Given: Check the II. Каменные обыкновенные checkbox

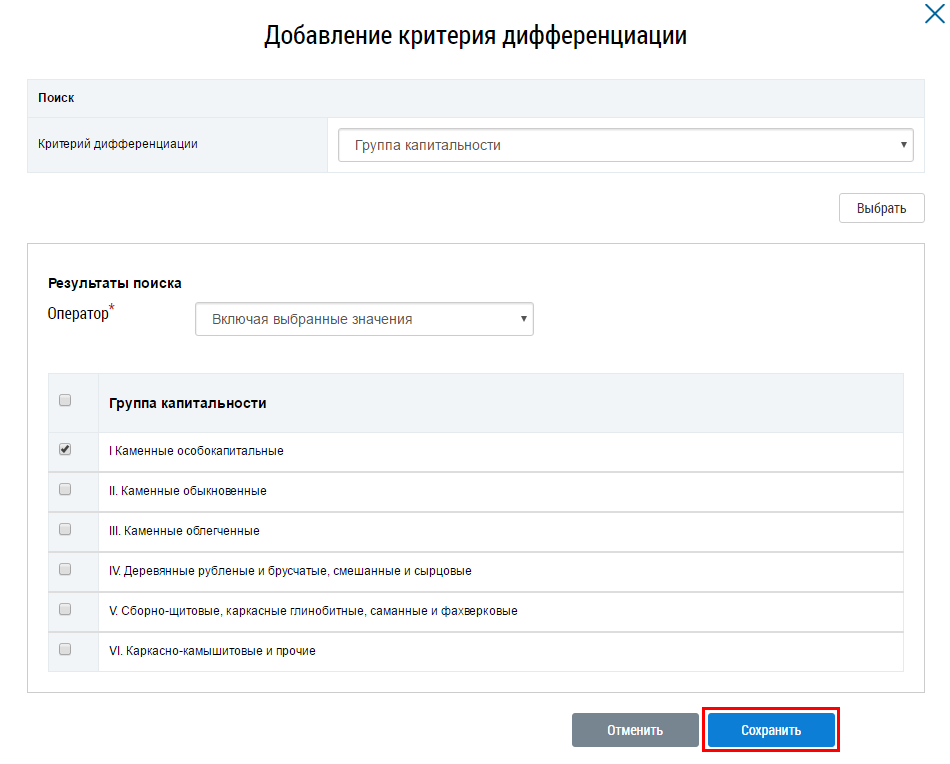Looking at the screenshot, I should (x=65, y=490).
